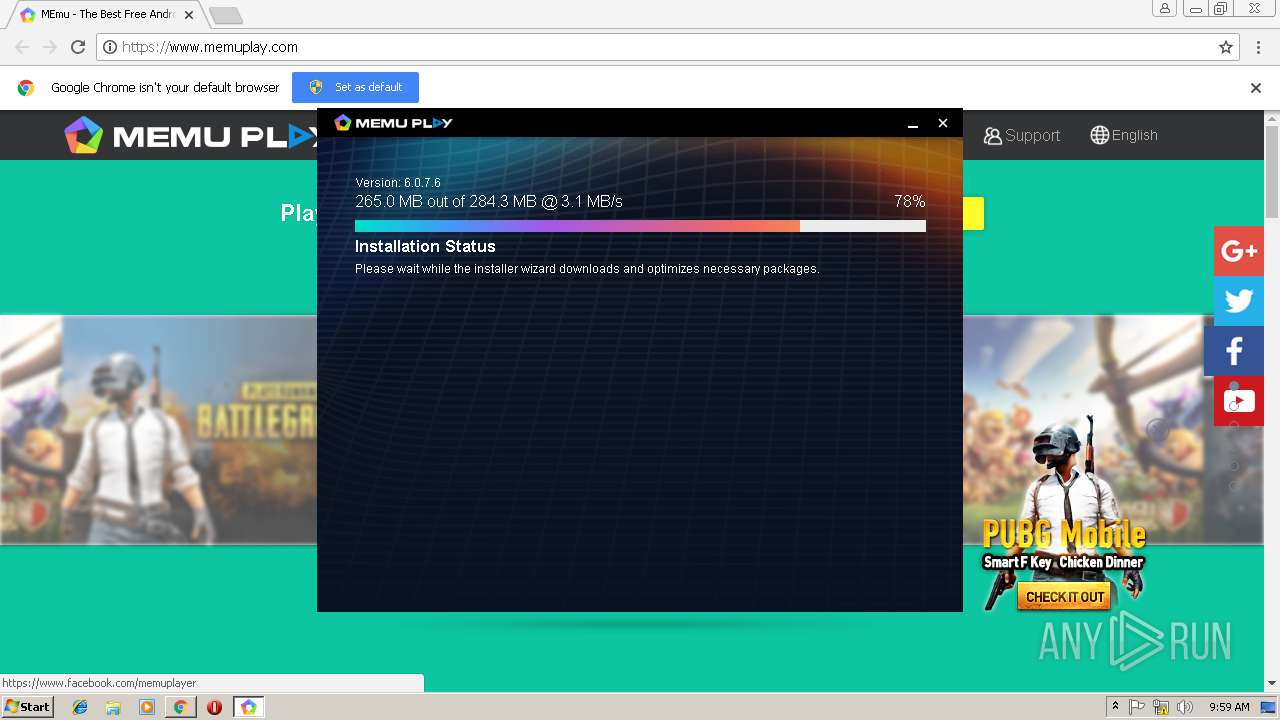Click the installer download progress bar
Image resolution: width=1280 pixels, height=720 pixels.
click(x=640, y=226)
